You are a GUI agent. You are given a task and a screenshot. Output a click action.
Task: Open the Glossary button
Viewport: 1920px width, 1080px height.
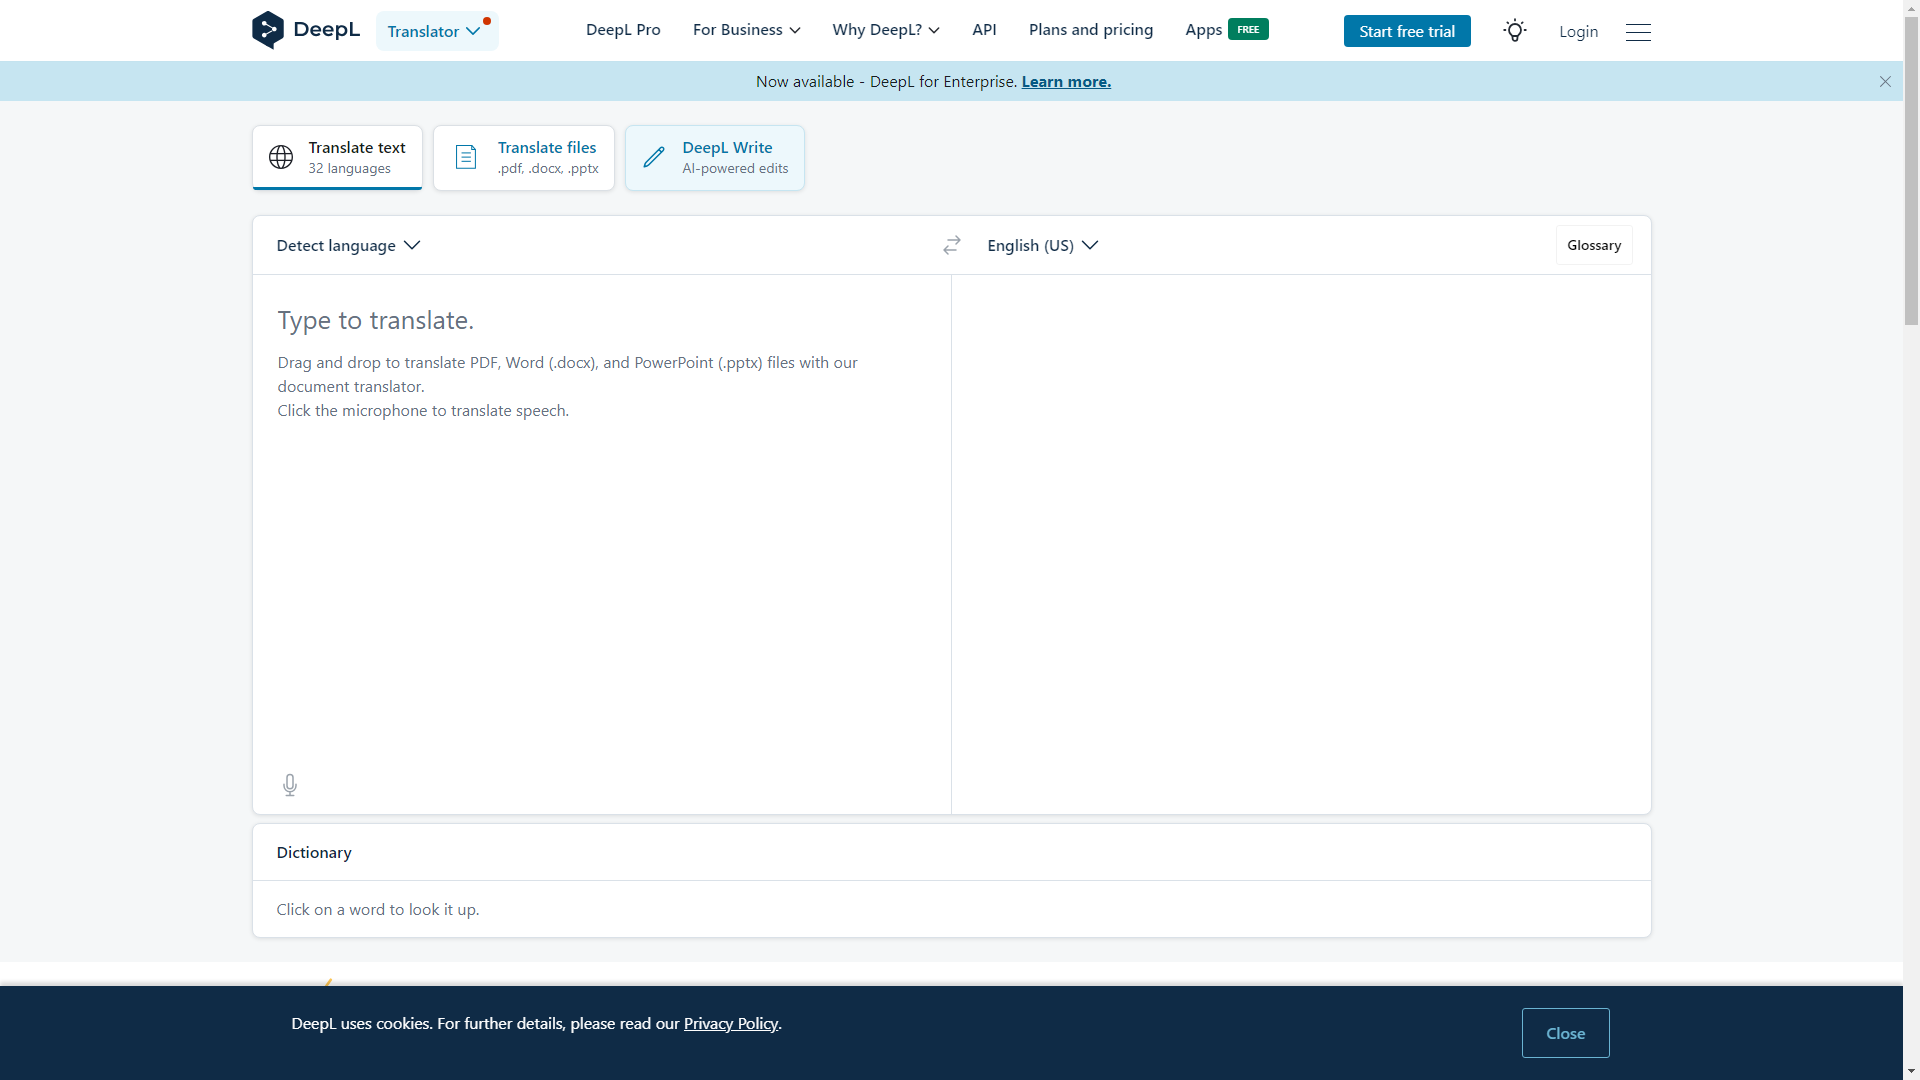pos(1593,245)
